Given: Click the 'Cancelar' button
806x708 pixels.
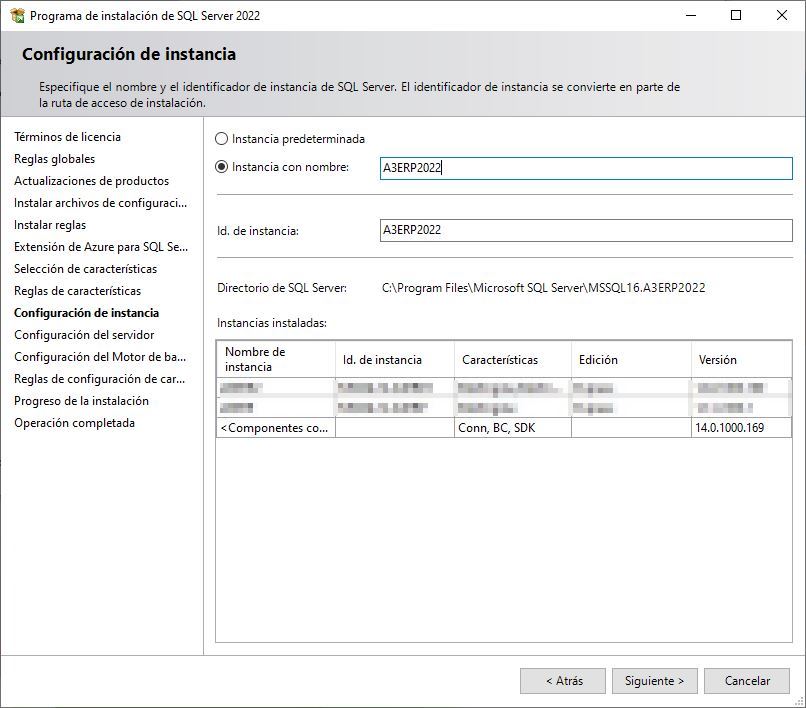Looking at the screenshot, I should pos(747,680).
